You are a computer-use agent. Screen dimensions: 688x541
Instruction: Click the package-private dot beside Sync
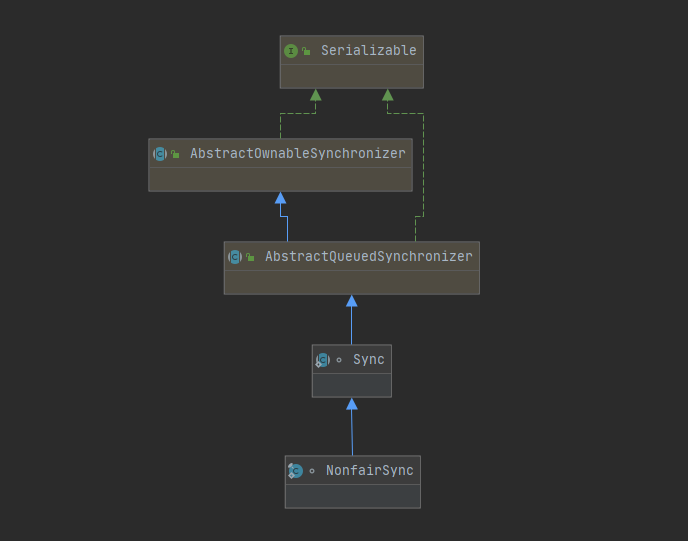coord(339,360)
